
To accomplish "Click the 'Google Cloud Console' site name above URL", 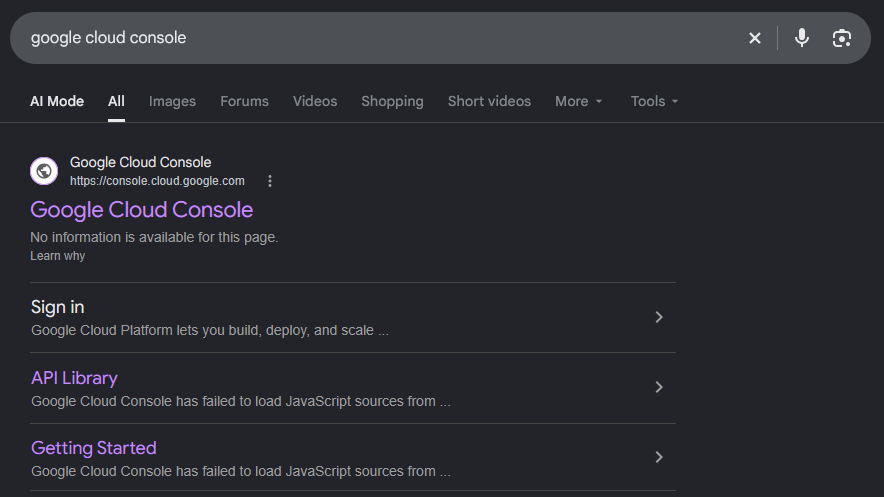I will point(140,162).
